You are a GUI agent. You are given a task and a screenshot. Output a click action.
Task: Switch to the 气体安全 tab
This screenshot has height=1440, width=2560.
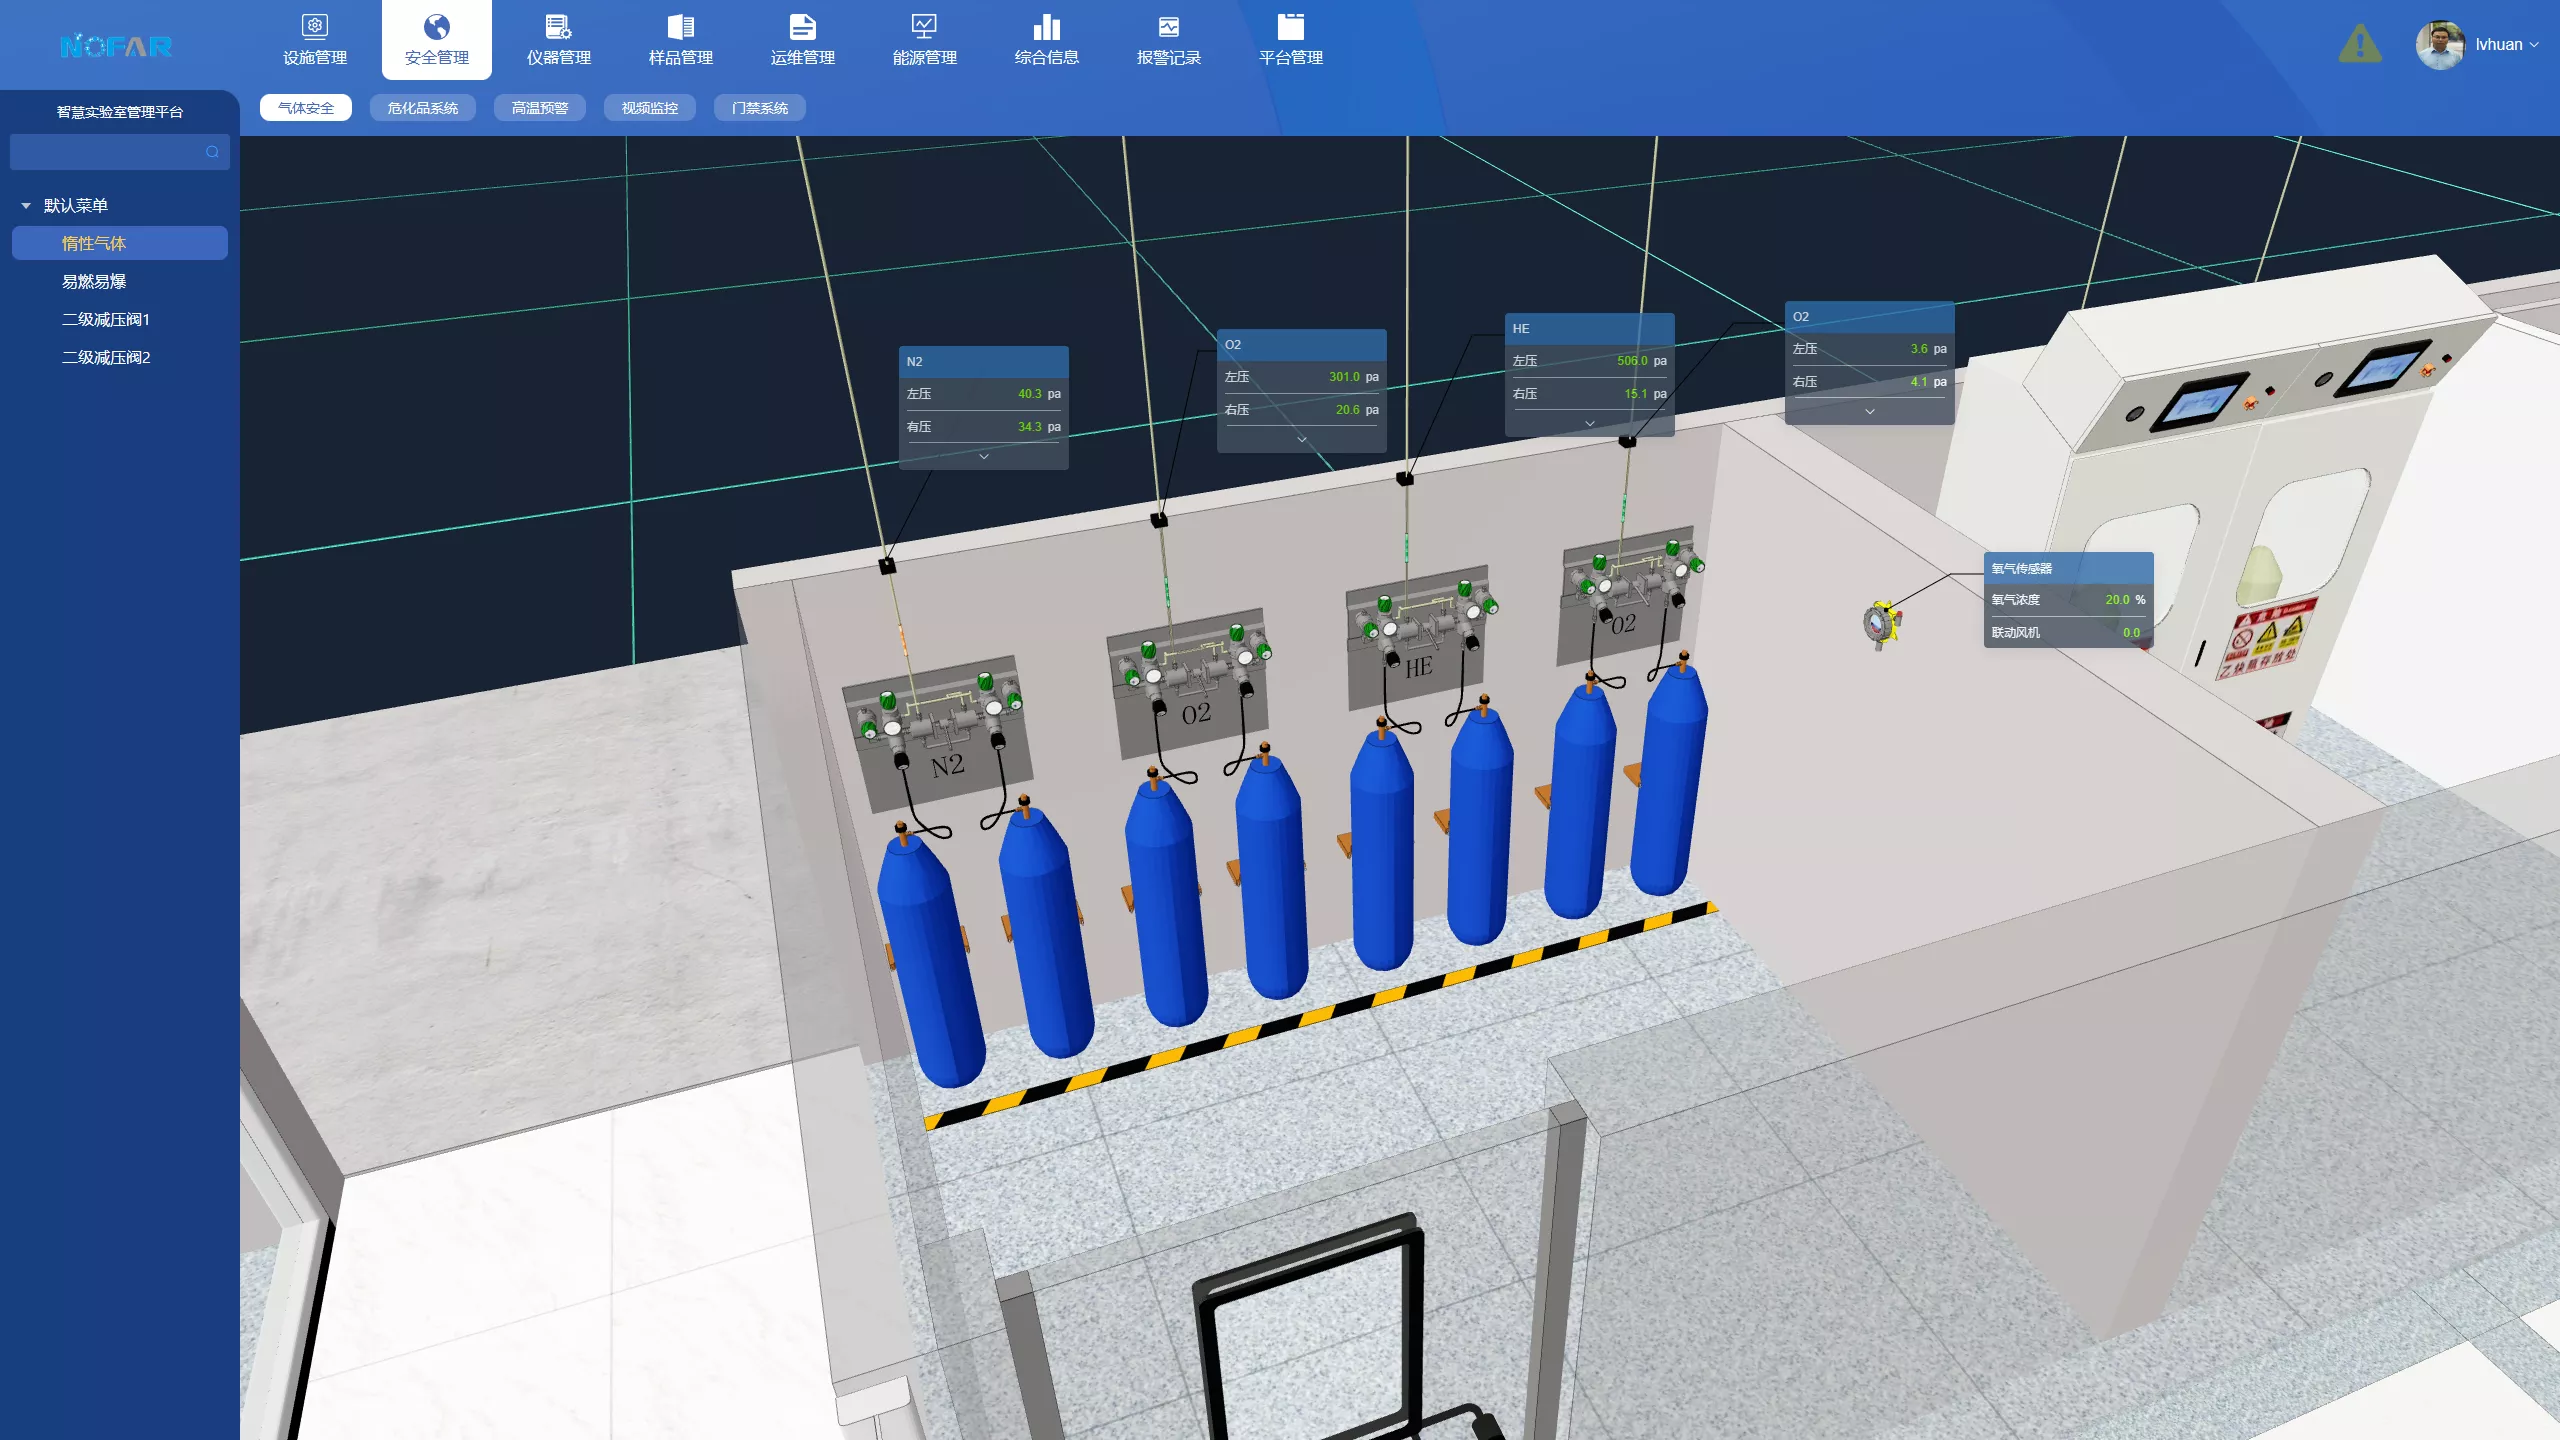point(306,108)
